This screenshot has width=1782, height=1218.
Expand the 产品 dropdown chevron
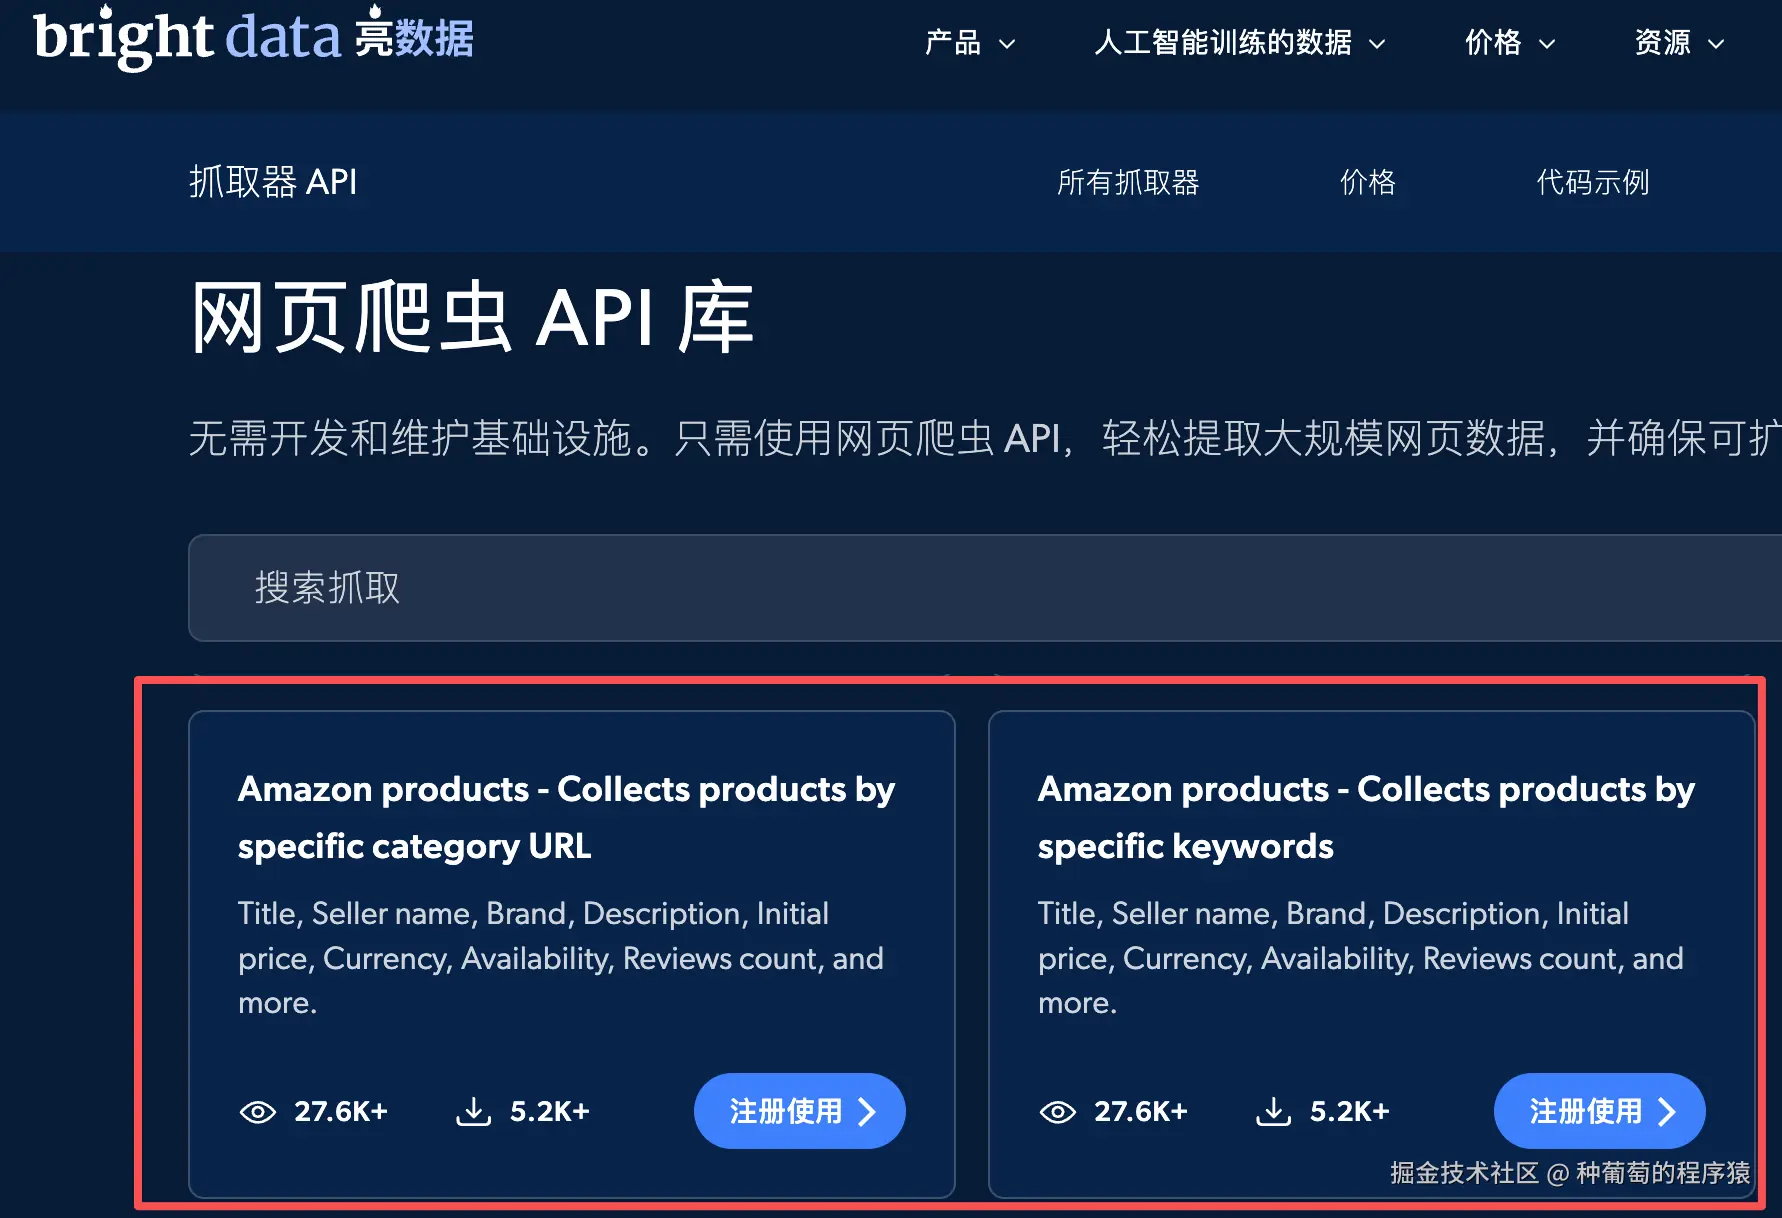click(1007, 44)
